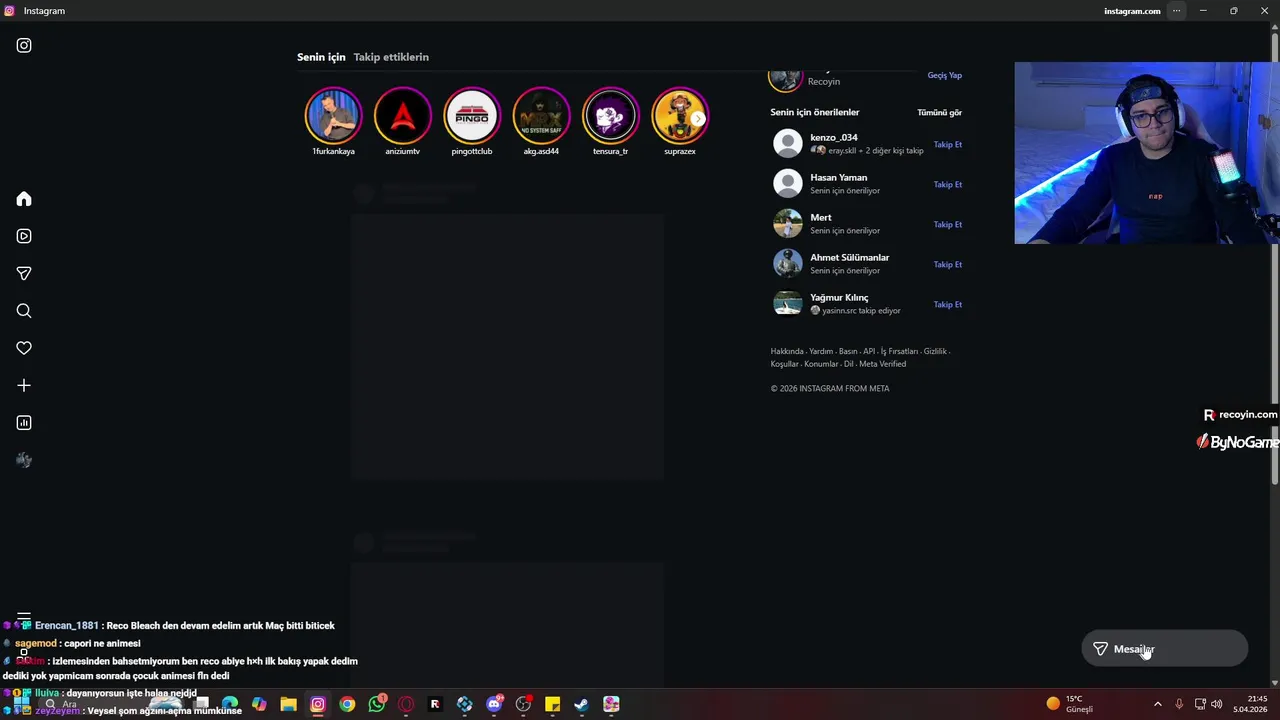1280x720 pixels.
Task: Open notifications via the heart icon
Action: pyautogui.click(x=24, y=348)
